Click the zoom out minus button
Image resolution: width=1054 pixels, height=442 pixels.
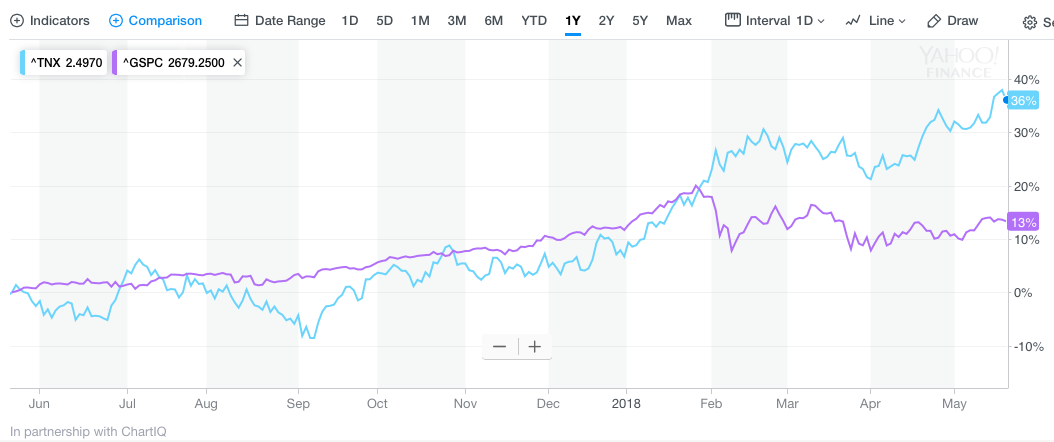499,347
